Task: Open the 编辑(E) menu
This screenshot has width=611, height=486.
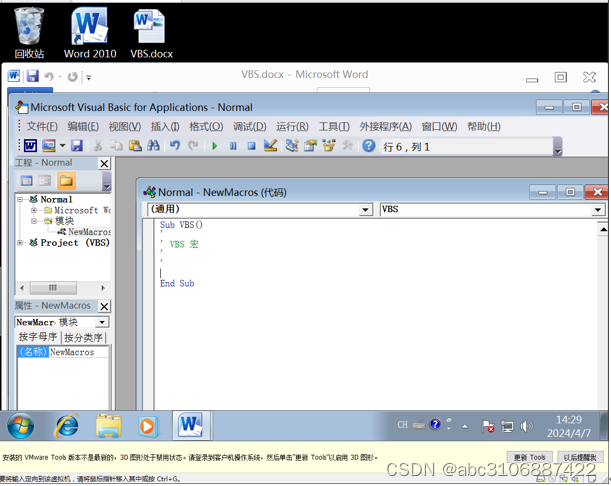Action: coord(83,127)
